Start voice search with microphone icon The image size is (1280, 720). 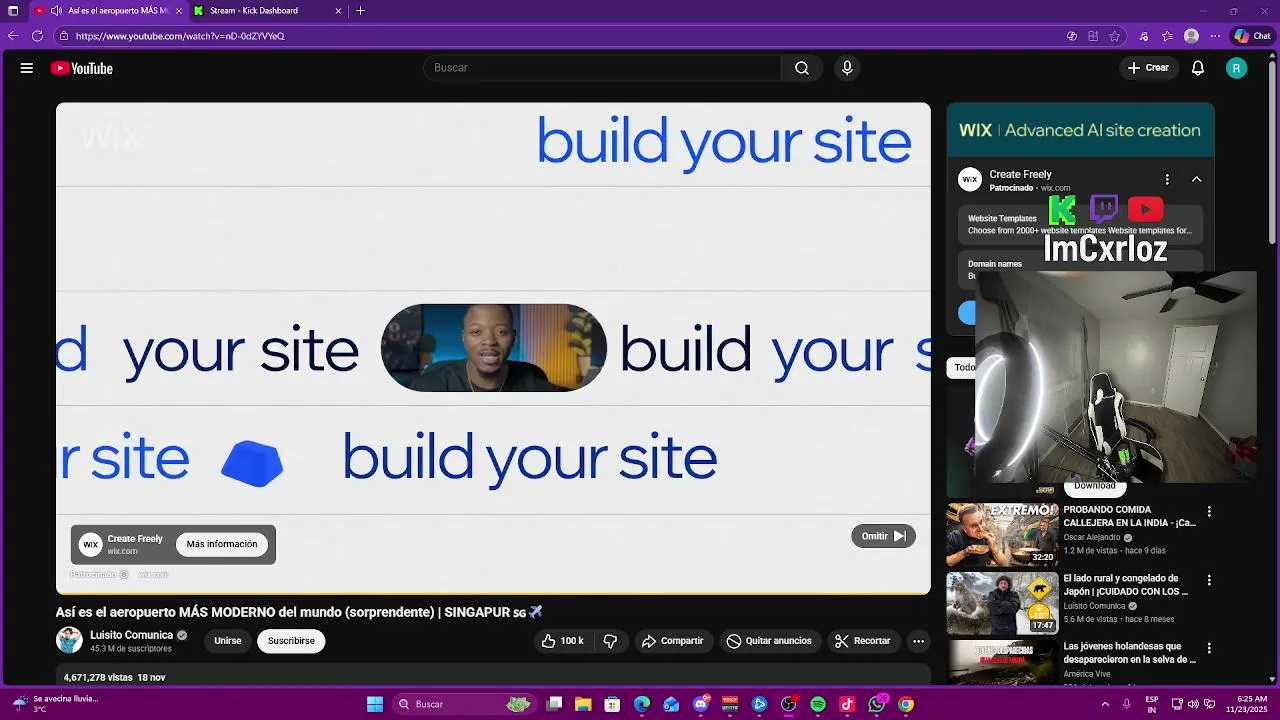pyautogui.click(x=847, y=68)
